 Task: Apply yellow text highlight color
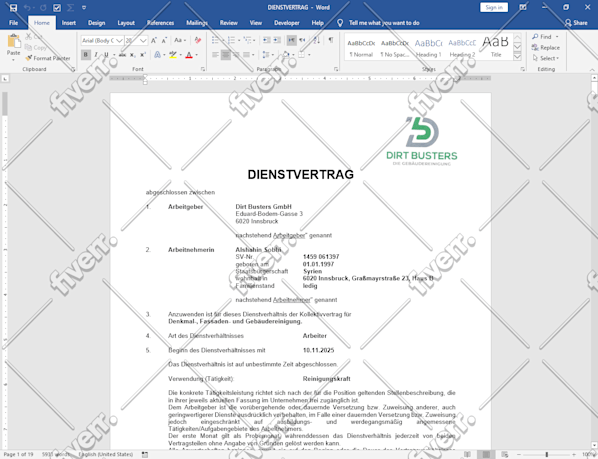[173, 55]
